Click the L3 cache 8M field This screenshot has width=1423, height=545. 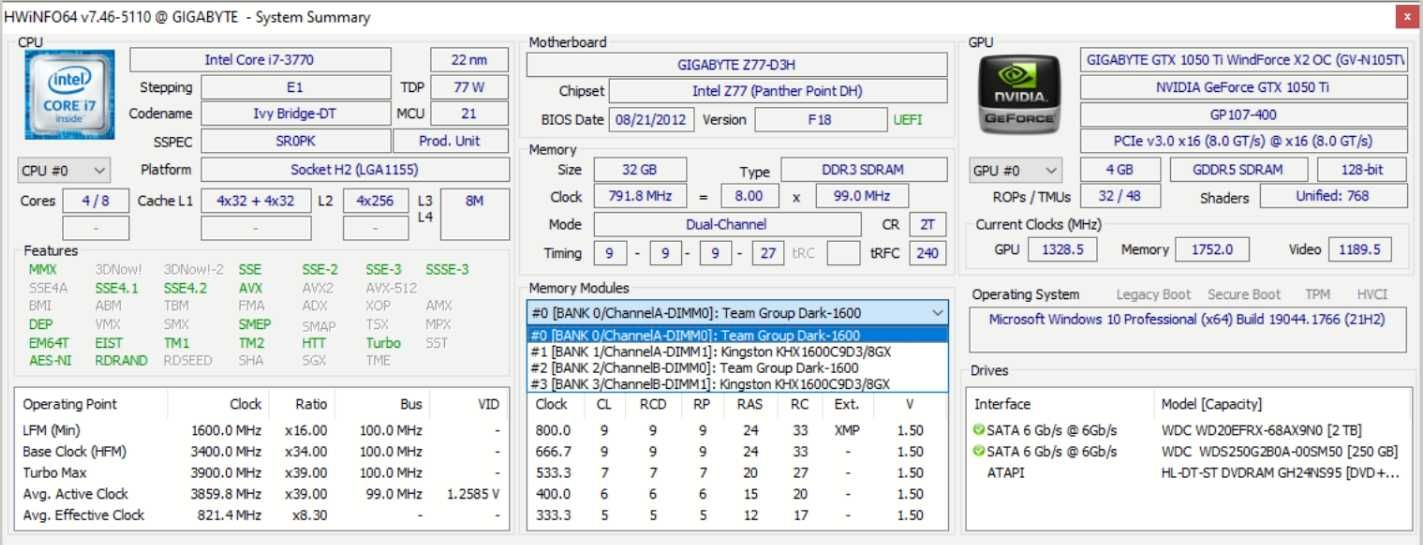474,214
